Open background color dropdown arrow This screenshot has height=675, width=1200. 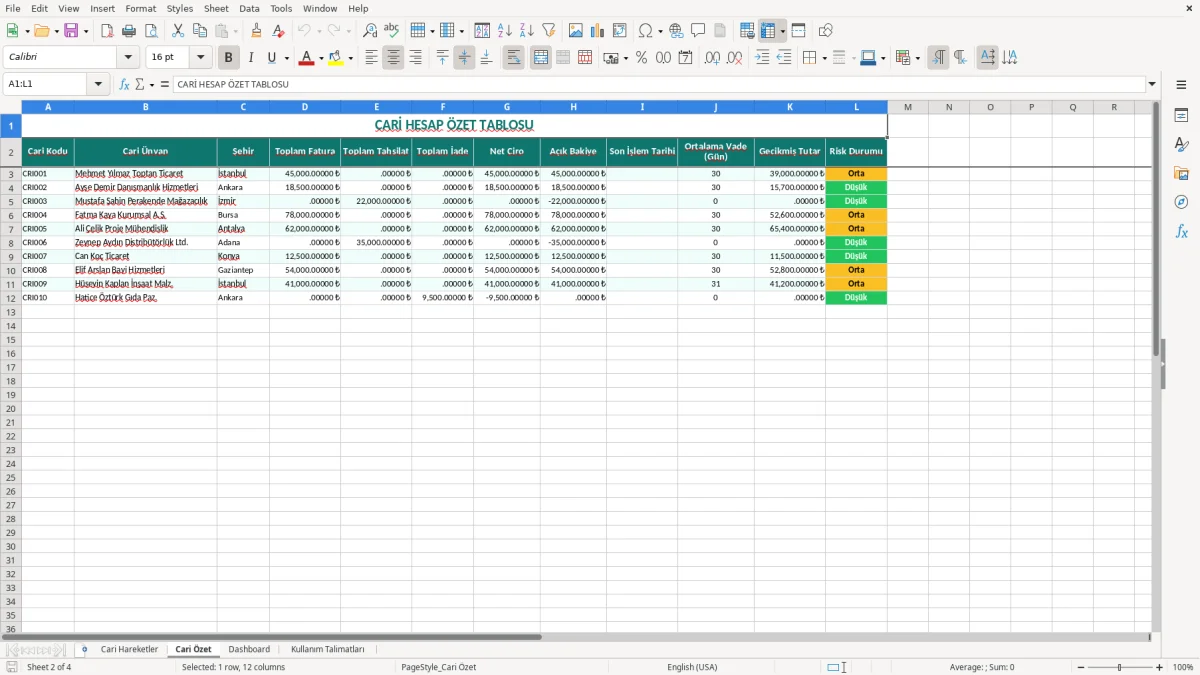350,58
